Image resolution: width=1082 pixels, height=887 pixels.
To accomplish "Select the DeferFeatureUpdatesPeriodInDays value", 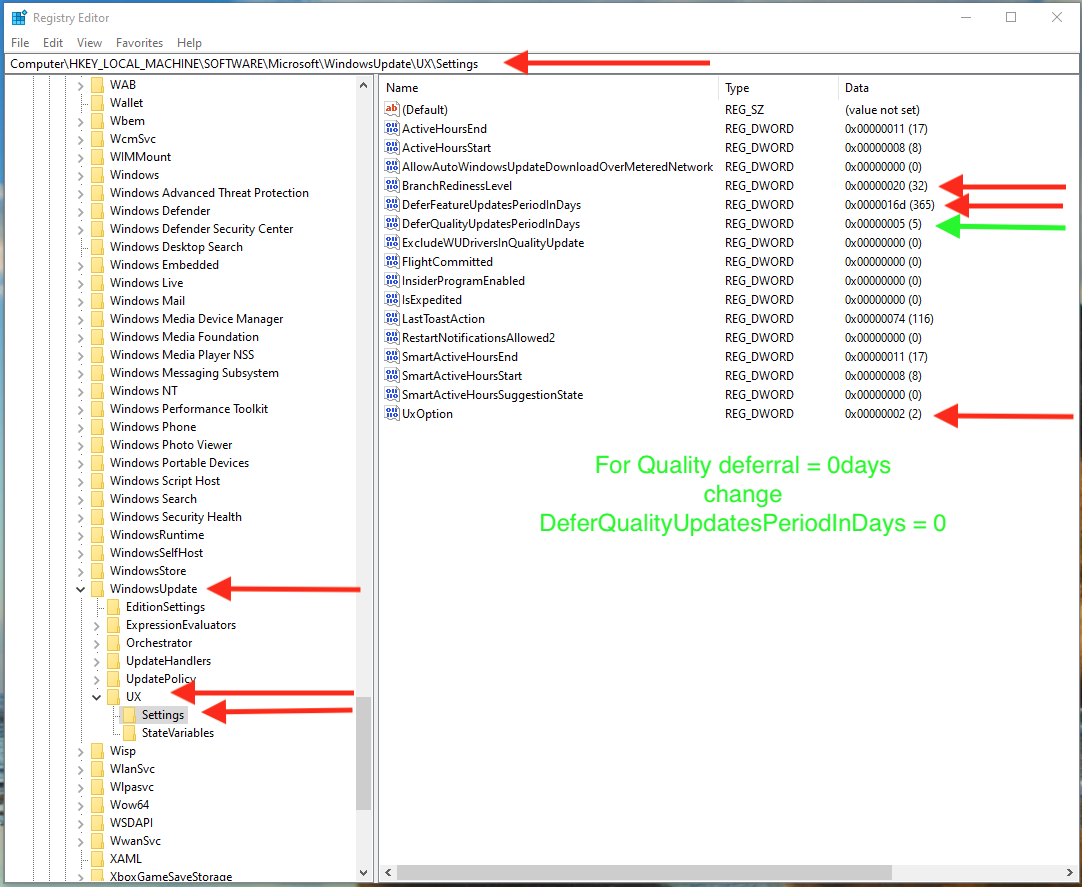I will [491, 205].
